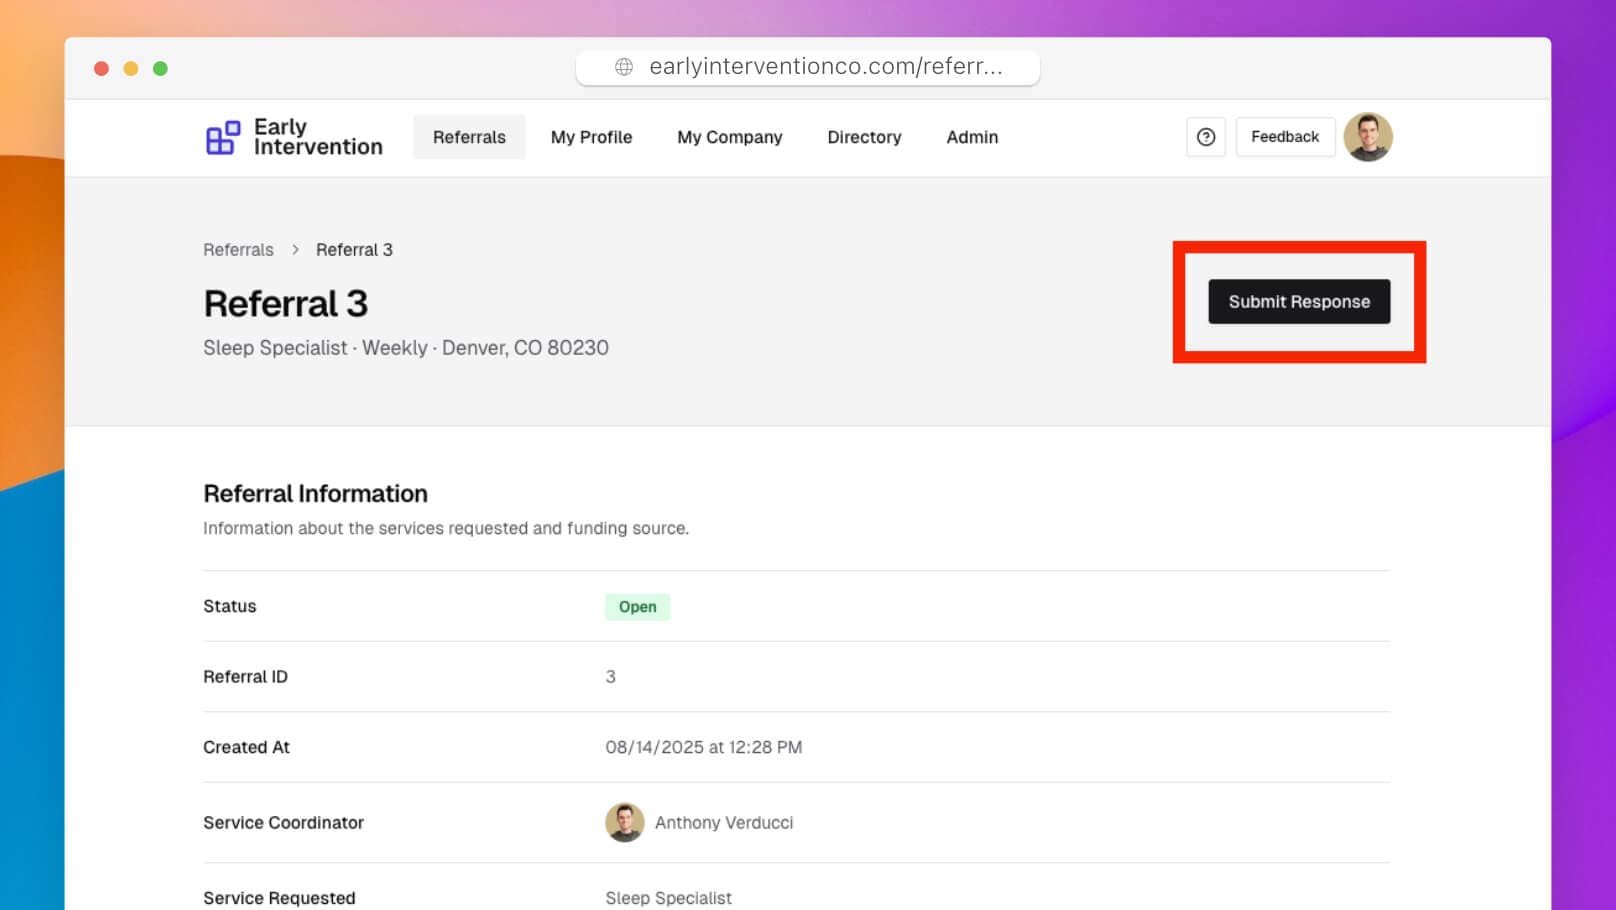Go back via Referrals breadcrumb link

(x=238, y=250)
